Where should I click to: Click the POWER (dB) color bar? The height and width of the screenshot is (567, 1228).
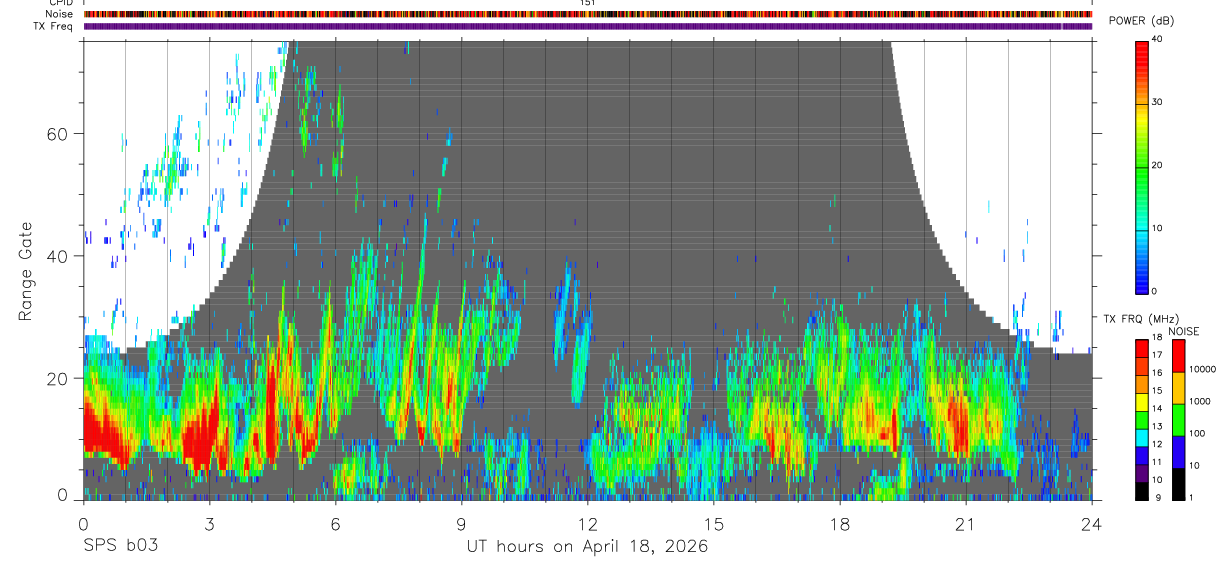click(1142, 166)
